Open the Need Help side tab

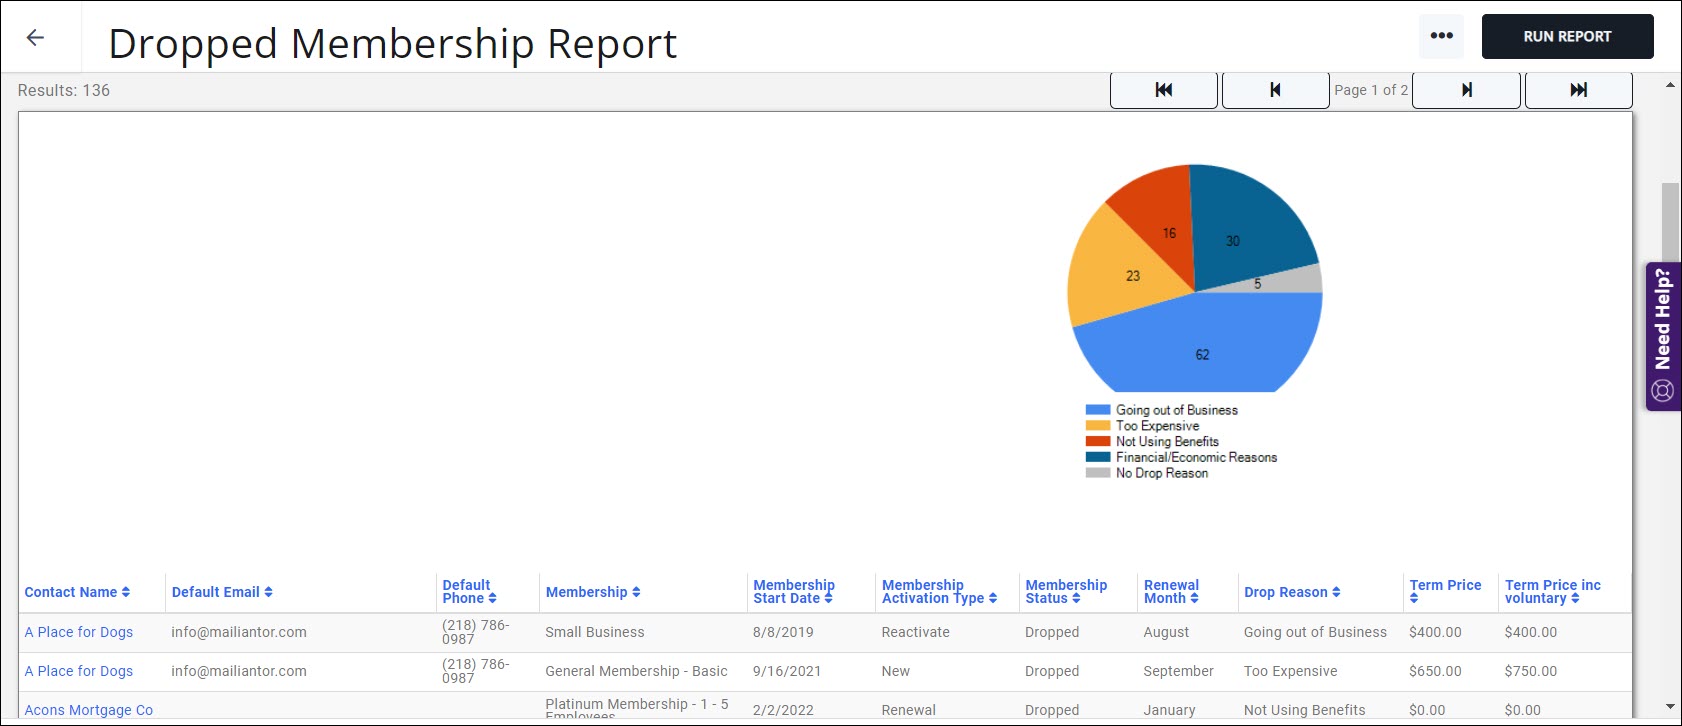click(x=1663, y=336)
